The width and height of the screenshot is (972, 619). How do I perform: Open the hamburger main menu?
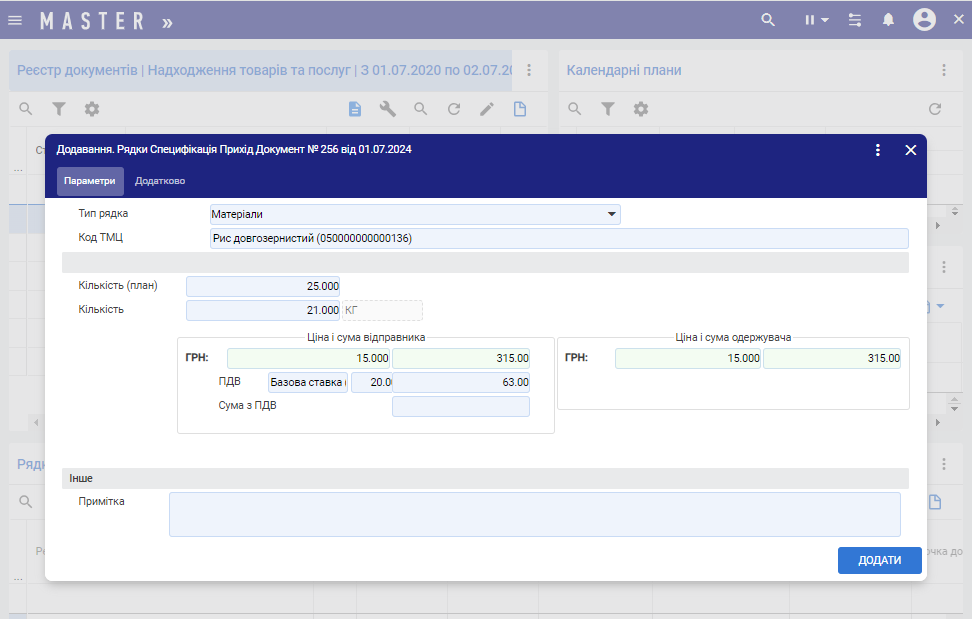pyautogui.click(x=15, y=20)
